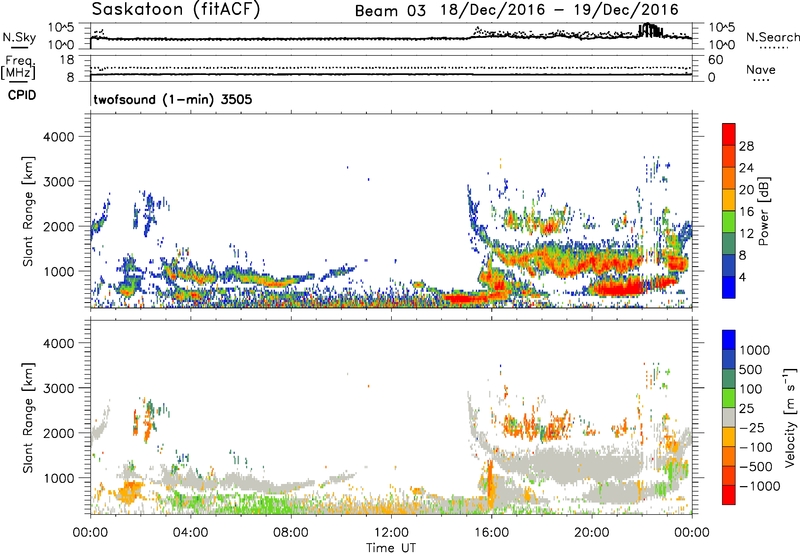Click the gray -25 to 25 Velocity colorbar segment

pyautogui.click(x=729, y=417)
